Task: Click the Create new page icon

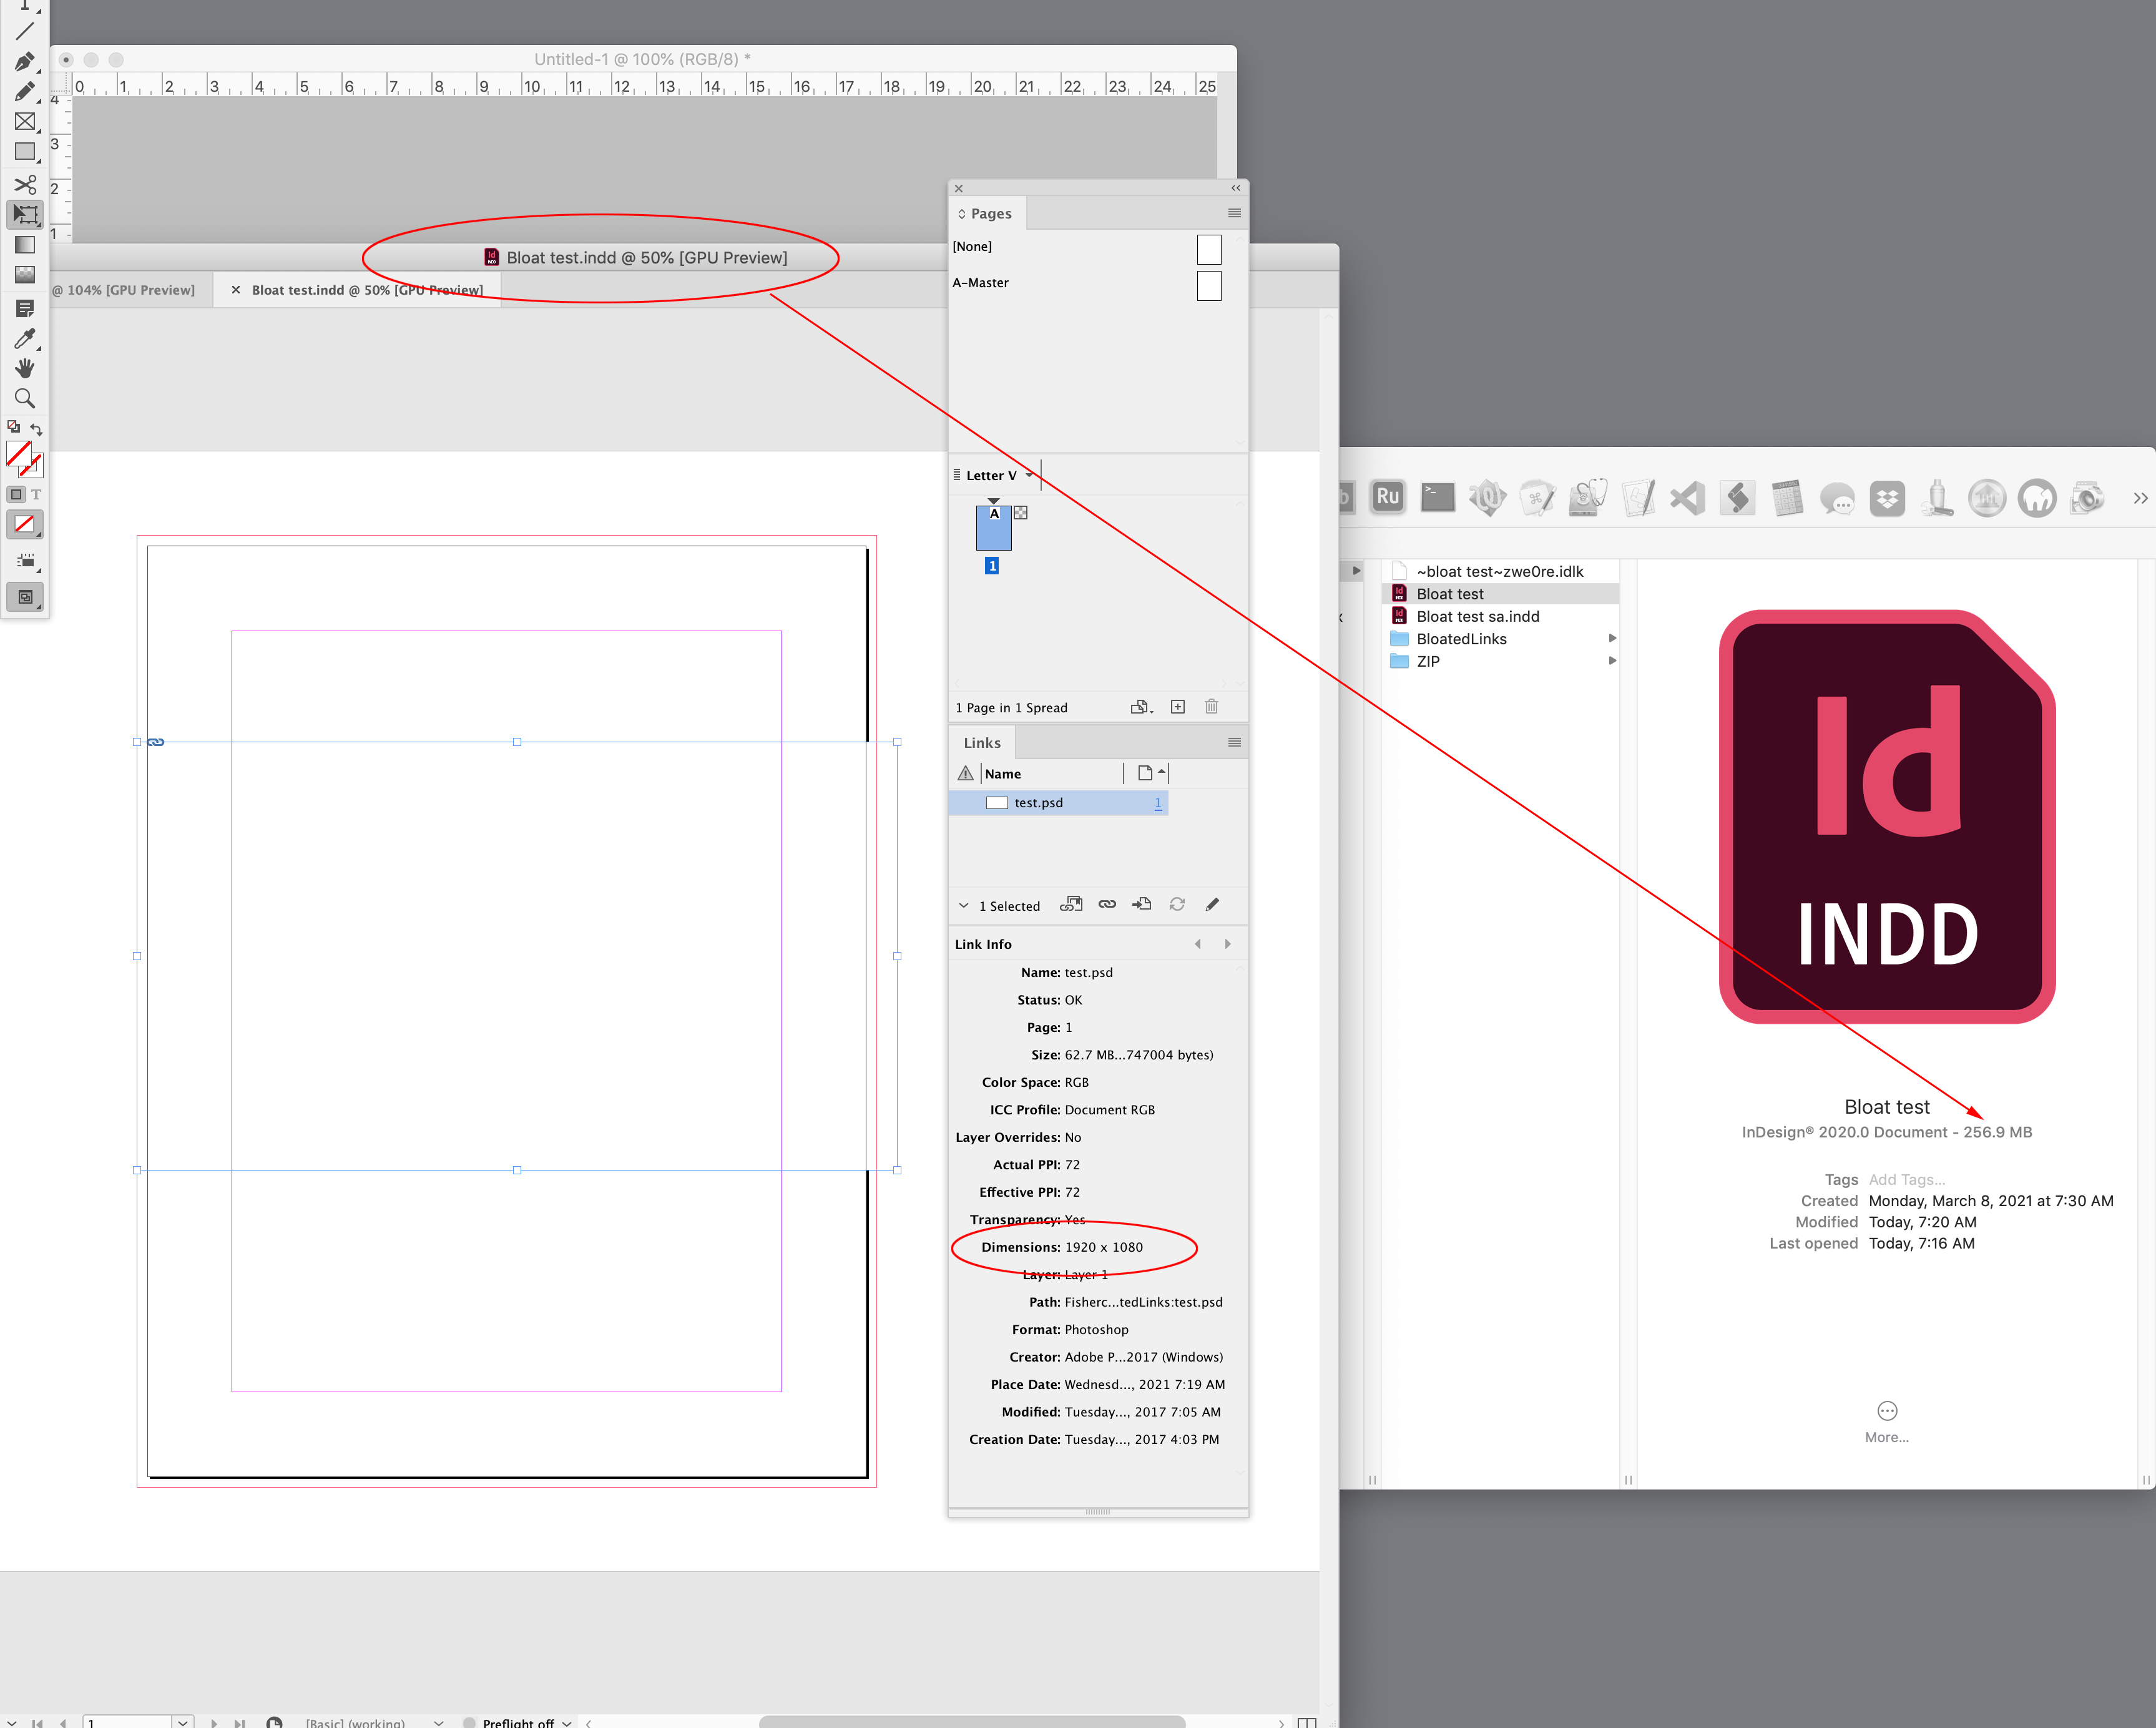Action: pyautogui.click(x=1177, y=707)
